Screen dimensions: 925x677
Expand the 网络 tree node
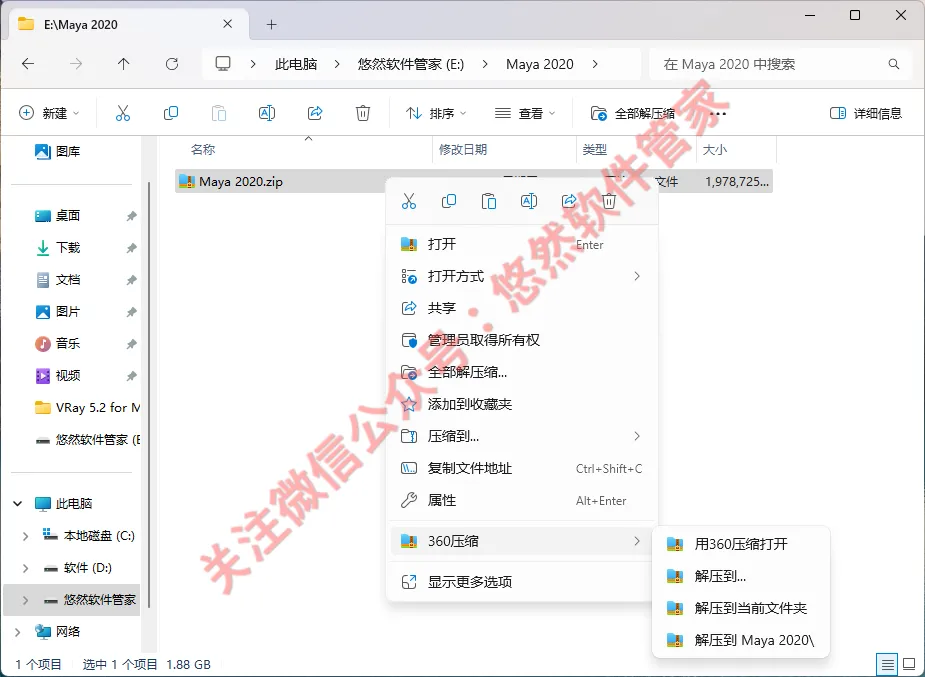18,632
